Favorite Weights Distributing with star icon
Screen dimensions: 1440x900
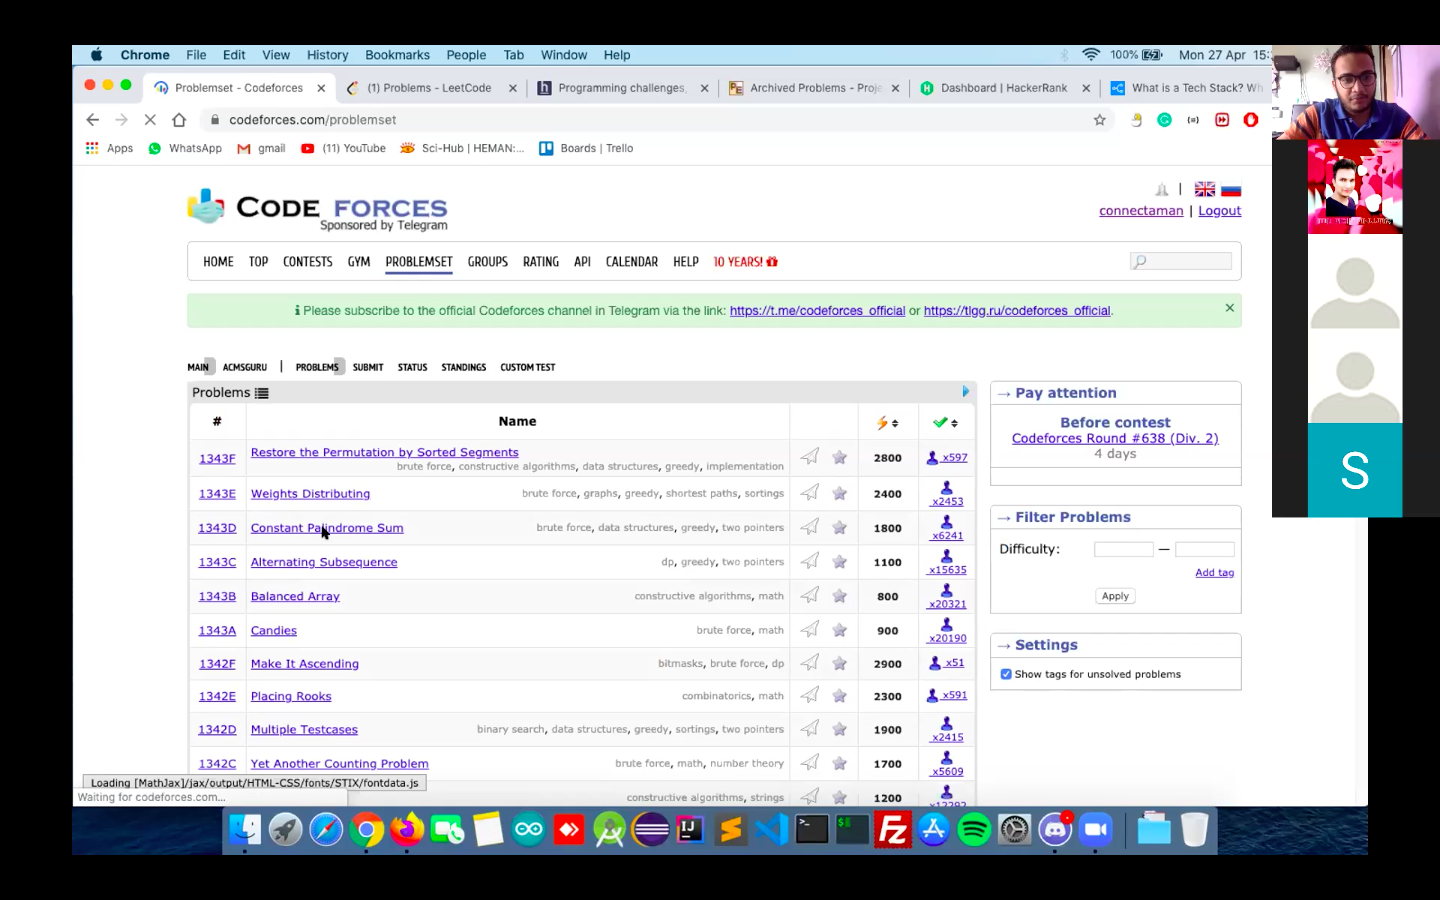(x=840, y=493)
